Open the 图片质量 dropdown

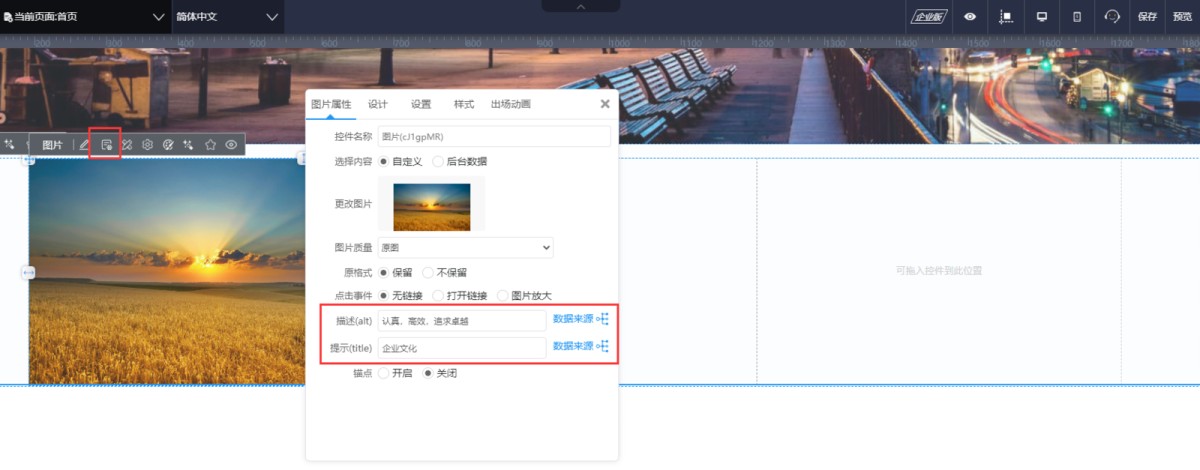[465, 247]
